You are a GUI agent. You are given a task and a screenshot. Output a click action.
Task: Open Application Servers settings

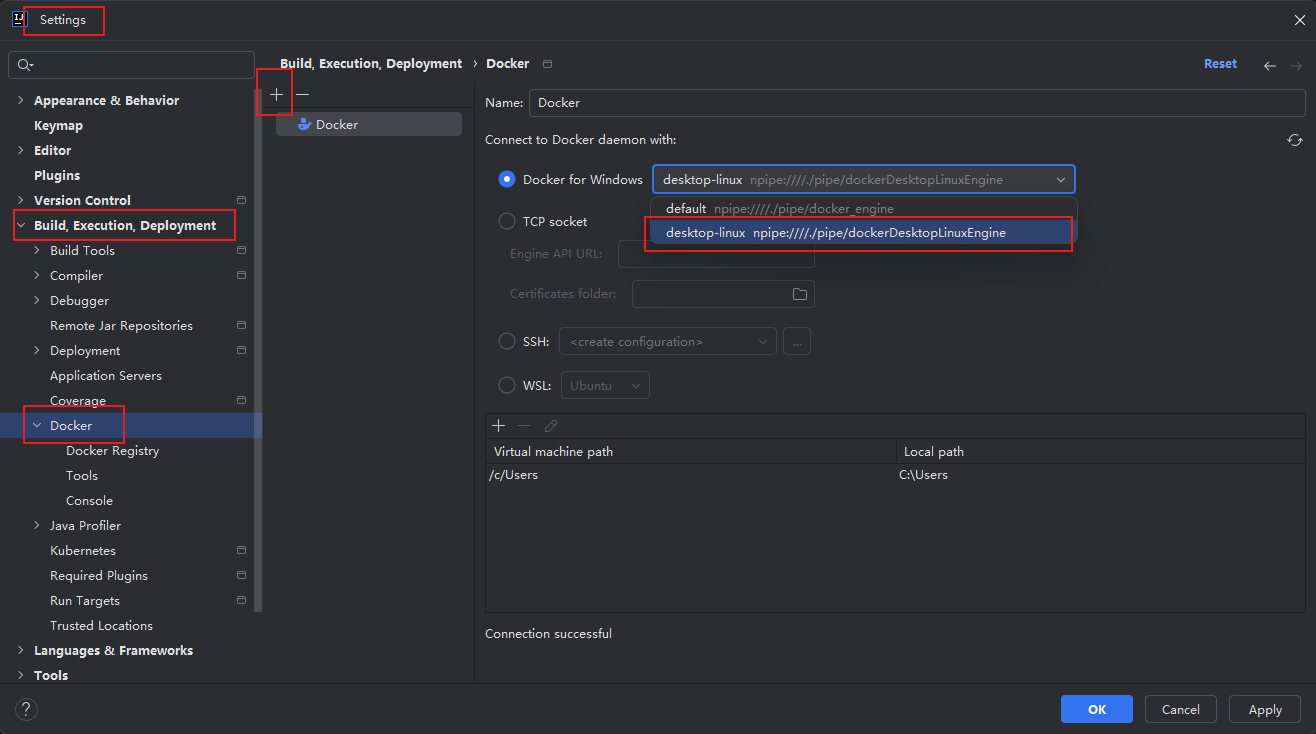pos(106,375)
